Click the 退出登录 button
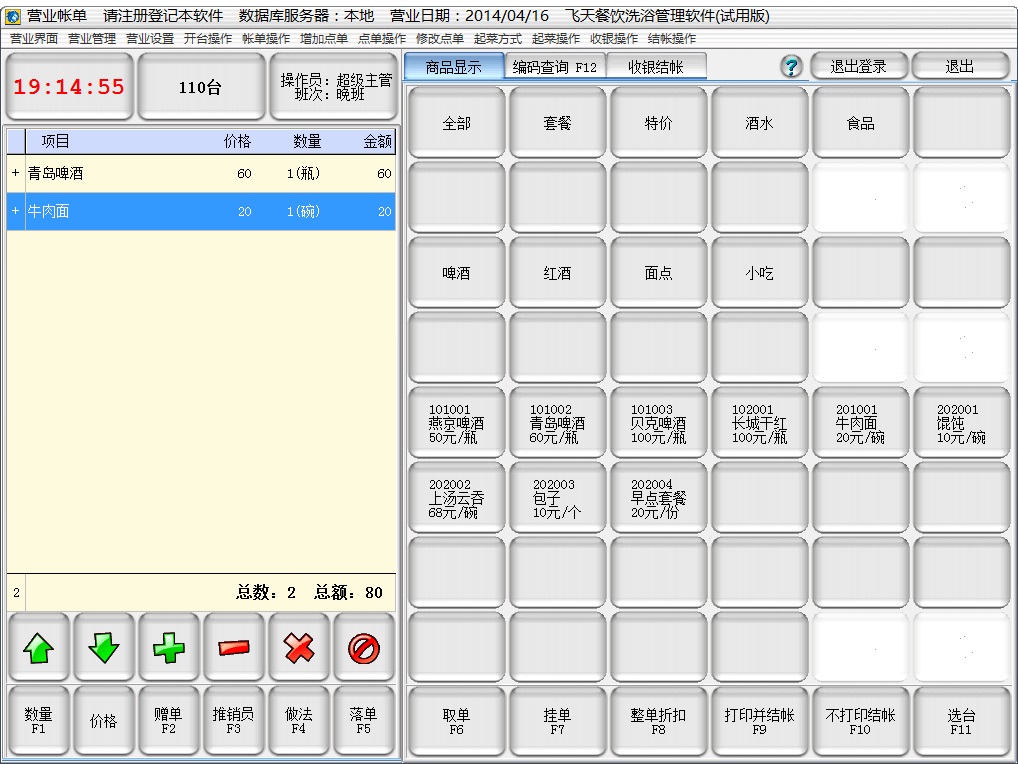Viewport: 1018px width, 764px height. click(858, 67)
